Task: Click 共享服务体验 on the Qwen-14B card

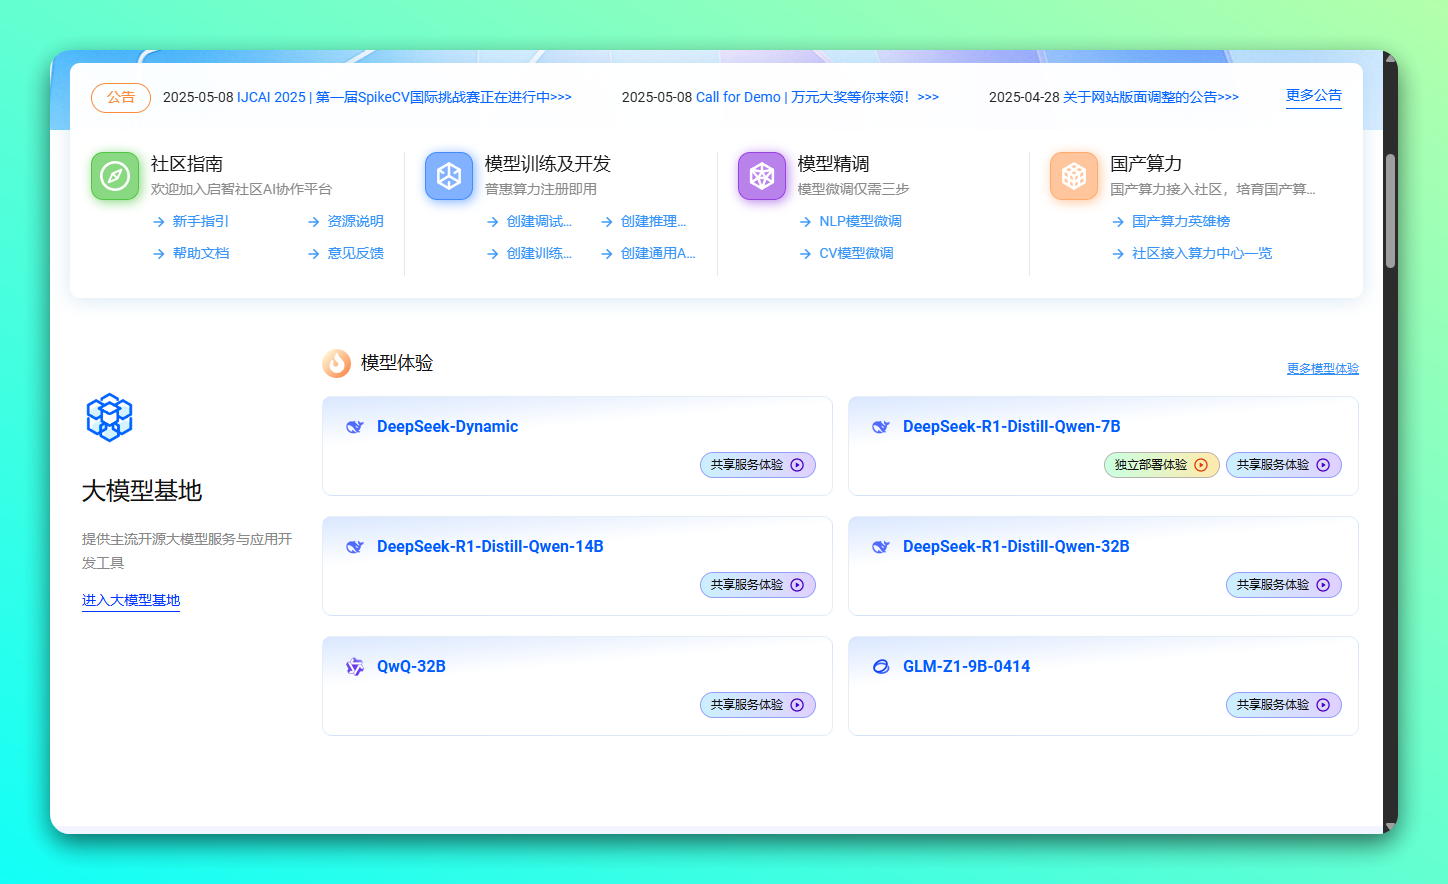Action: point(758,585)
